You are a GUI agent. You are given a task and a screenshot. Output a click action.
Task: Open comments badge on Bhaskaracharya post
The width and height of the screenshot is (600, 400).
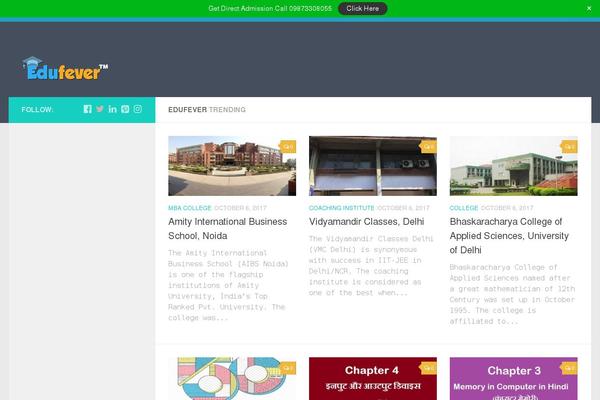[569, 147]
